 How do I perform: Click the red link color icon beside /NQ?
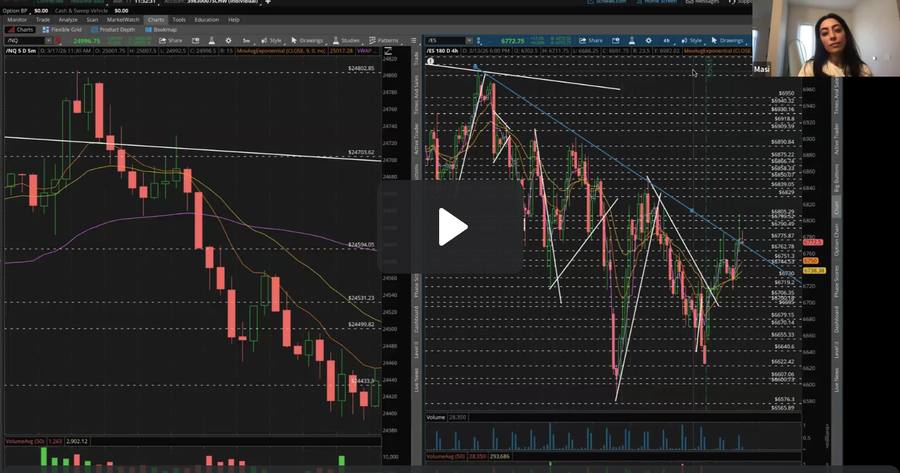58,41
